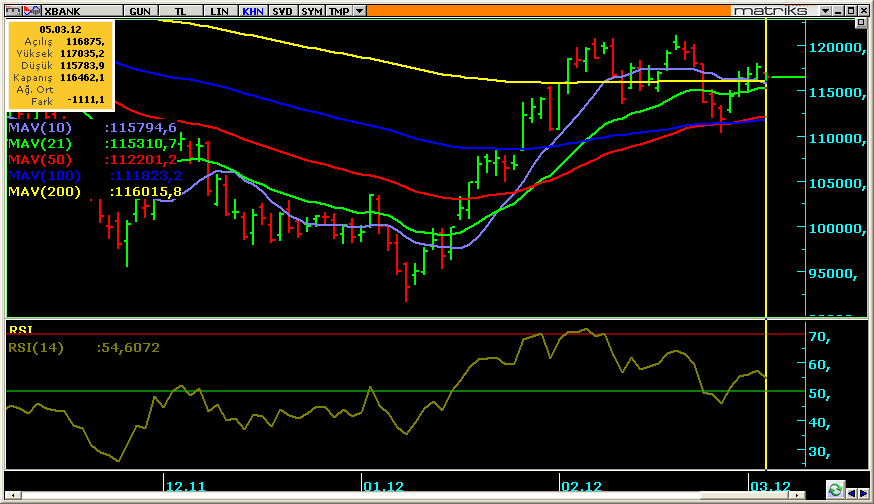Click the RSI 70 axis label
This screenshot has width=874, height=504.
(820, 337)
